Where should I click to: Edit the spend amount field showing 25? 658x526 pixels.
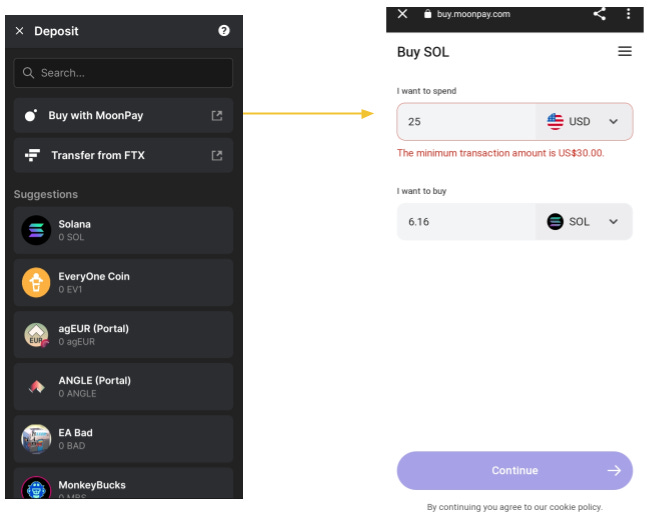[466, 122]
